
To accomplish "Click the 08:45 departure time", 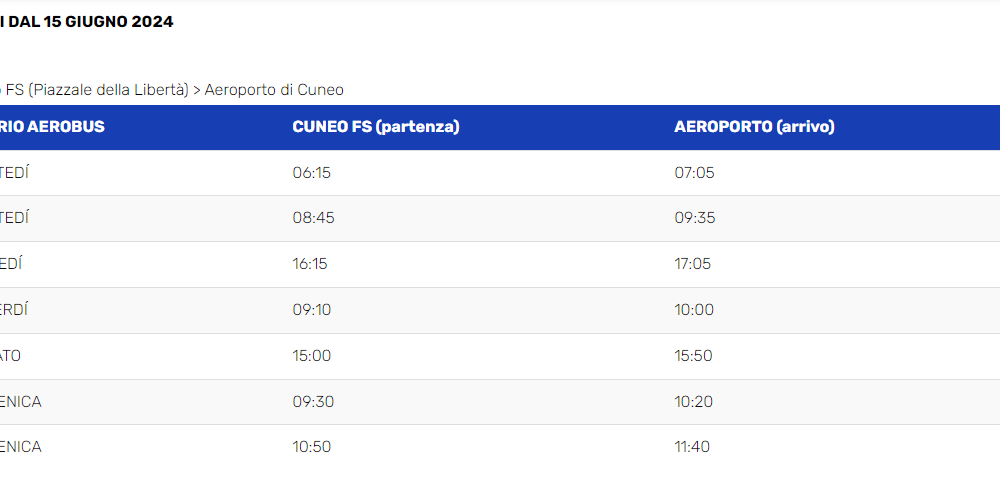I will [313, 218].
